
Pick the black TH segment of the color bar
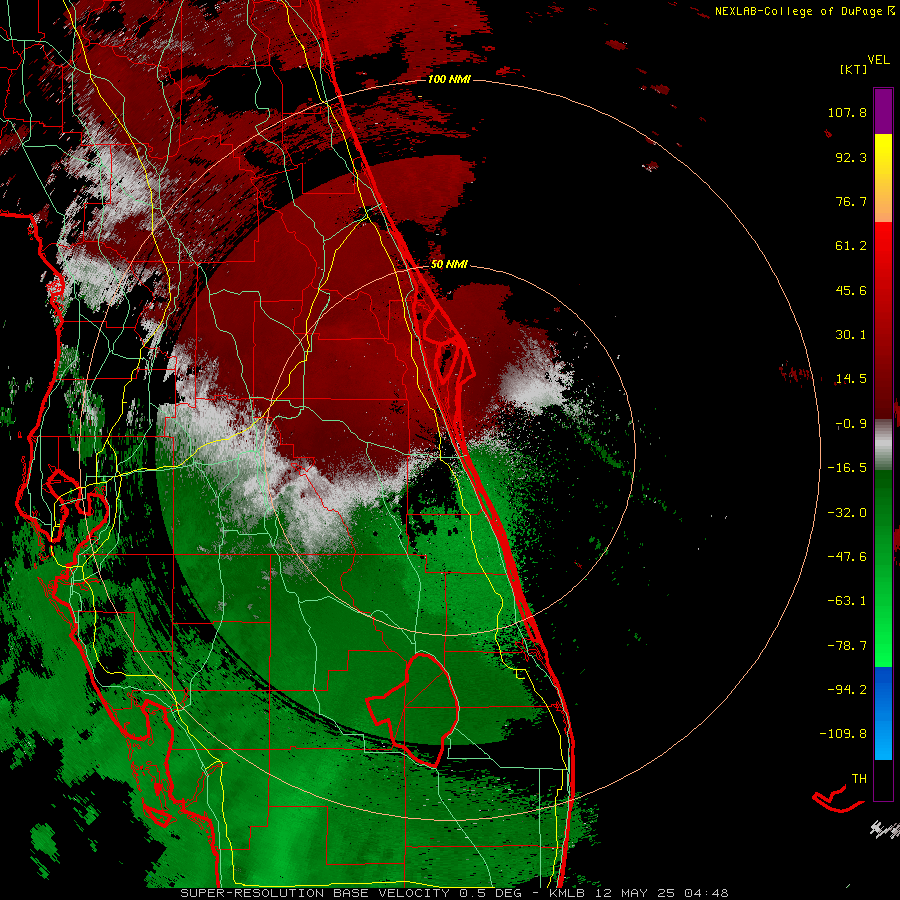click(x=883, y=779)
